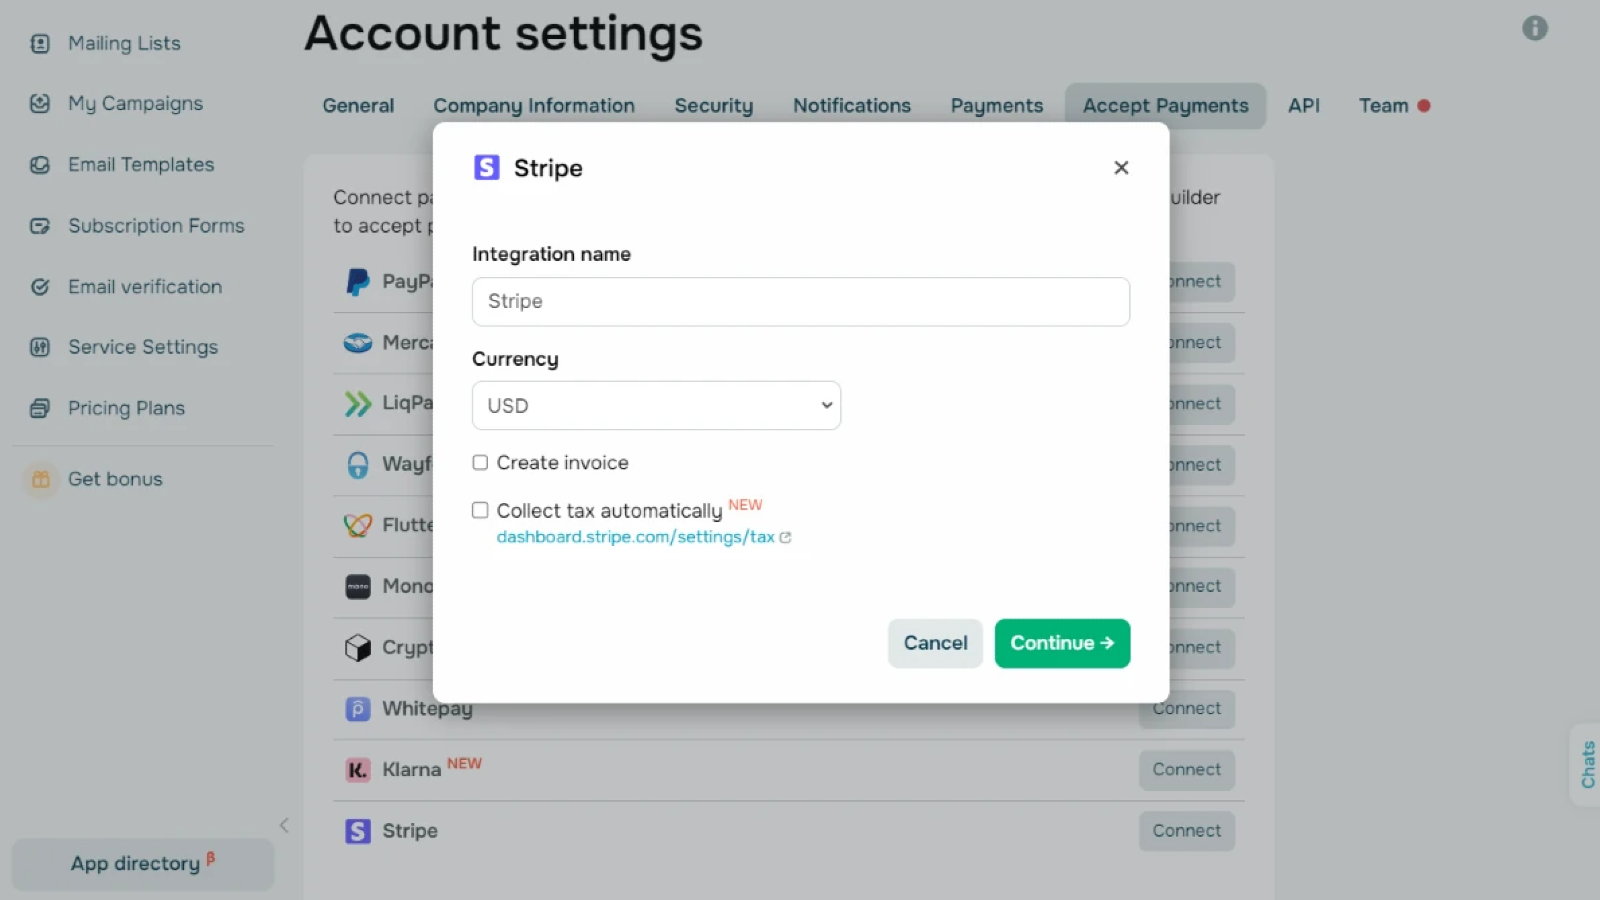Open the Currency USD dropdown
Image resolution: width=1600 pixels, height=900 pixels.
click(x=656, y=406)
